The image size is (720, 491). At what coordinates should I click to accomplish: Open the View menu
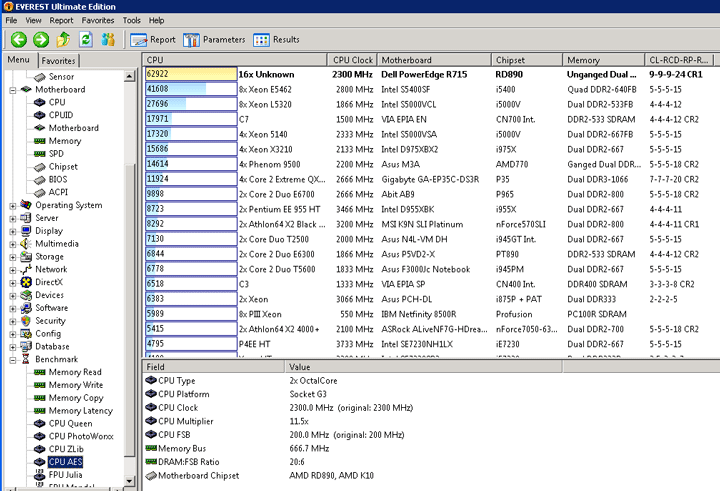pyautogui.click(x=33, y=20)
